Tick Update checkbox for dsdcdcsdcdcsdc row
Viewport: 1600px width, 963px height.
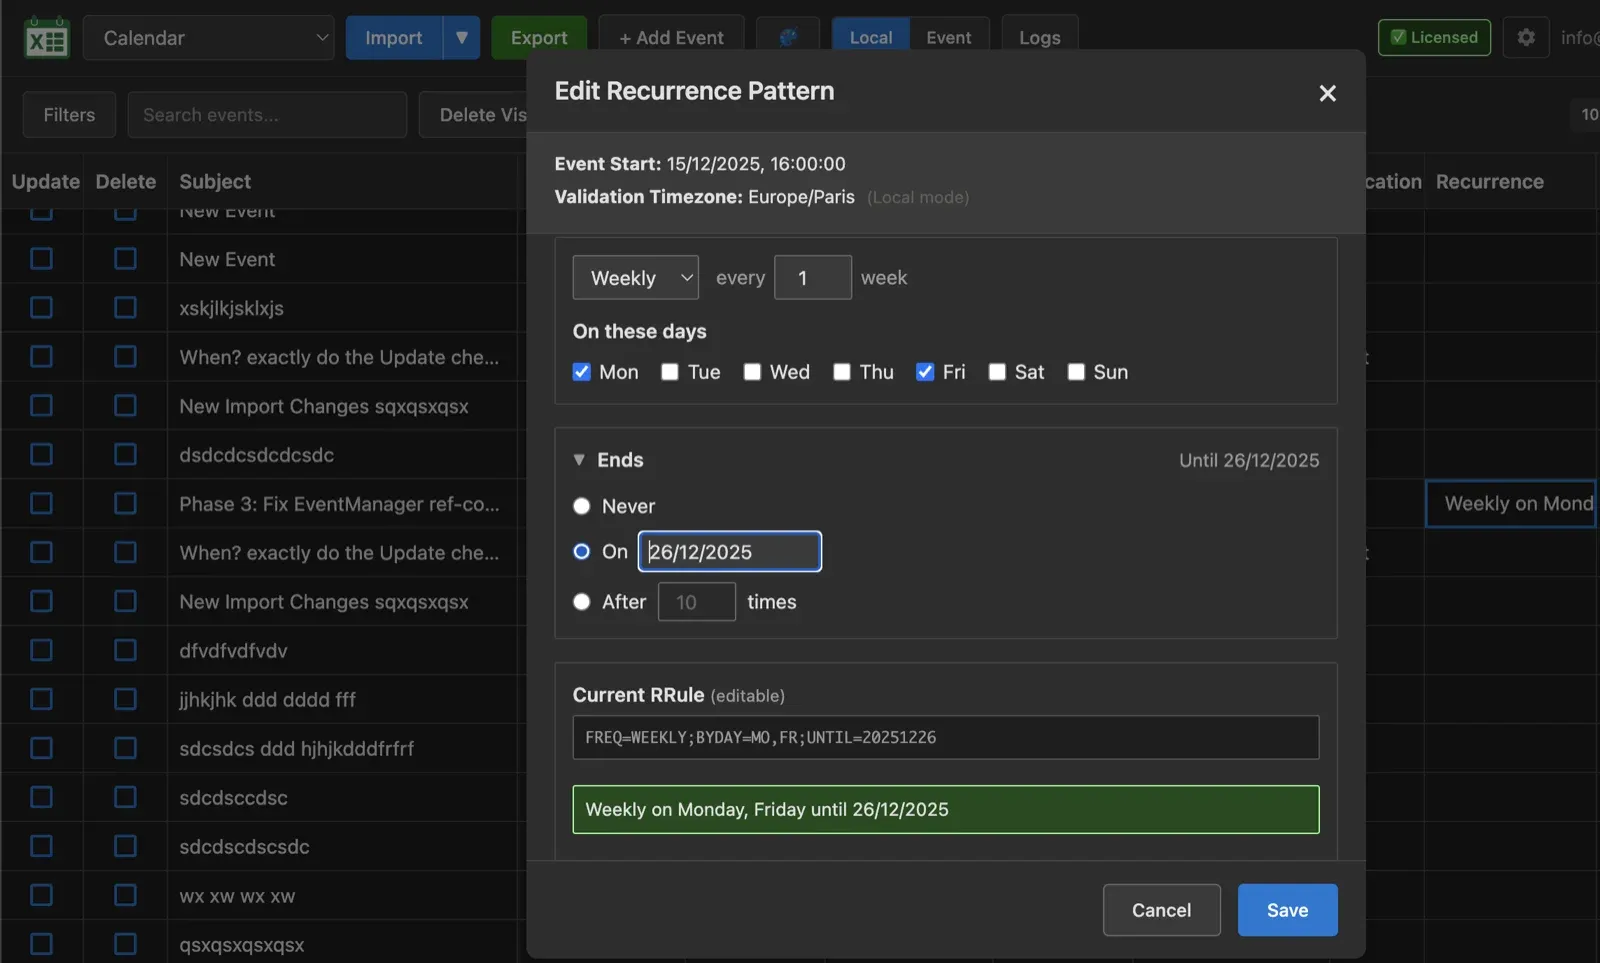(x=41, y=455)
